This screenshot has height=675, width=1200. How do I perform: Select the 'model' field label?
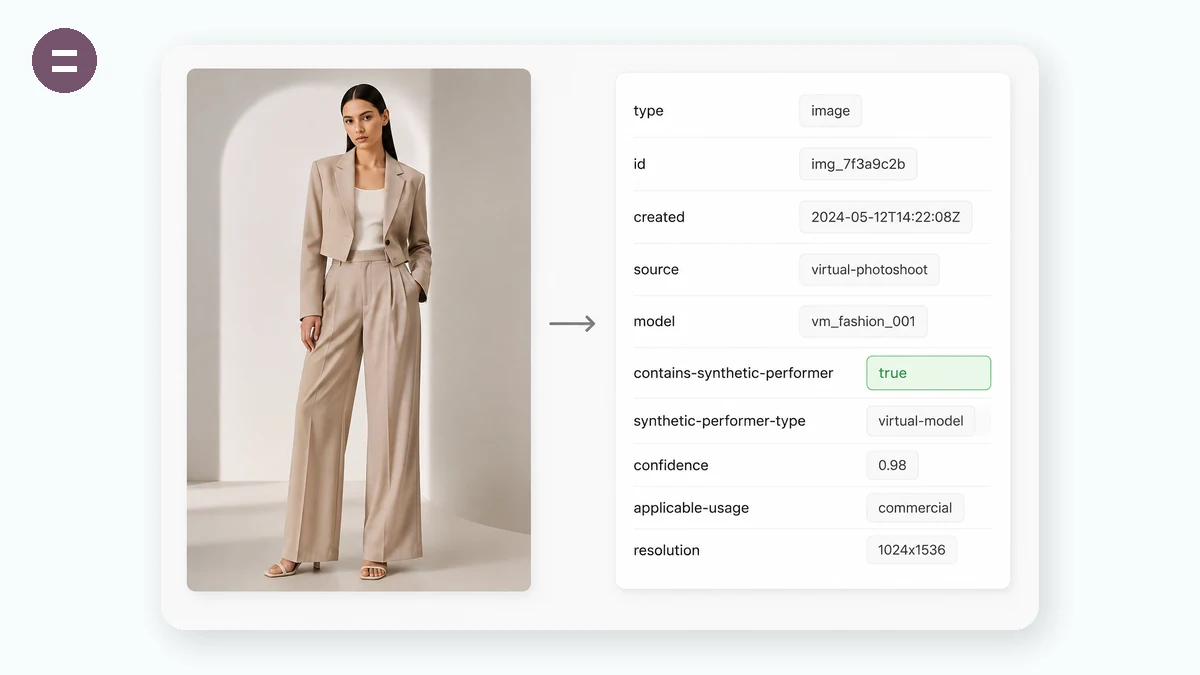click(x=654, y=322)
